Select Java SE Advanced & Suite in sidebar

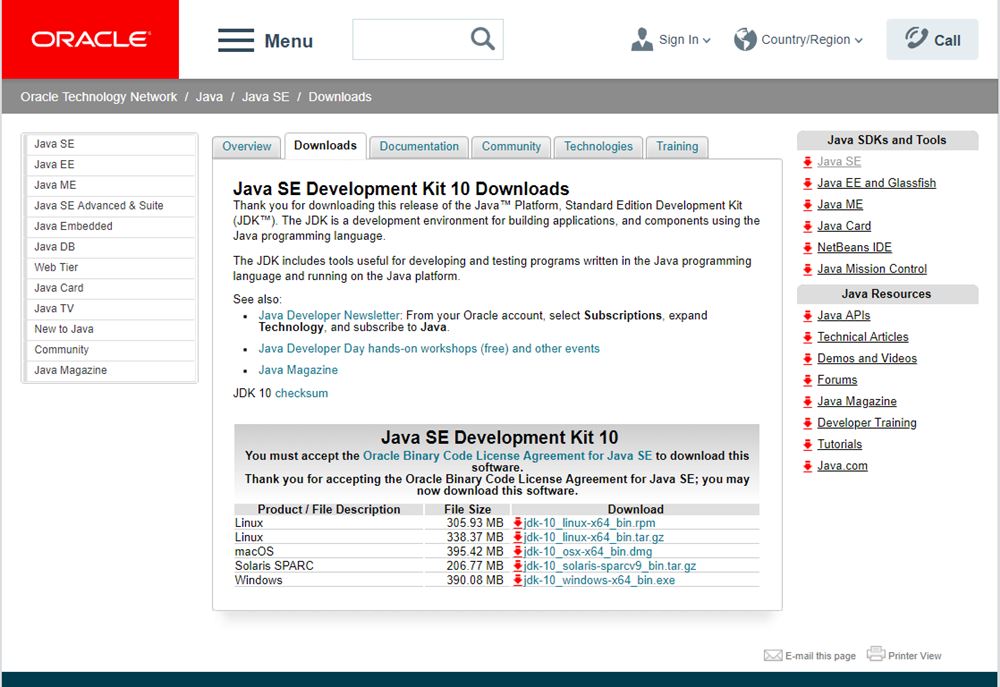click(x=110, y=206)
